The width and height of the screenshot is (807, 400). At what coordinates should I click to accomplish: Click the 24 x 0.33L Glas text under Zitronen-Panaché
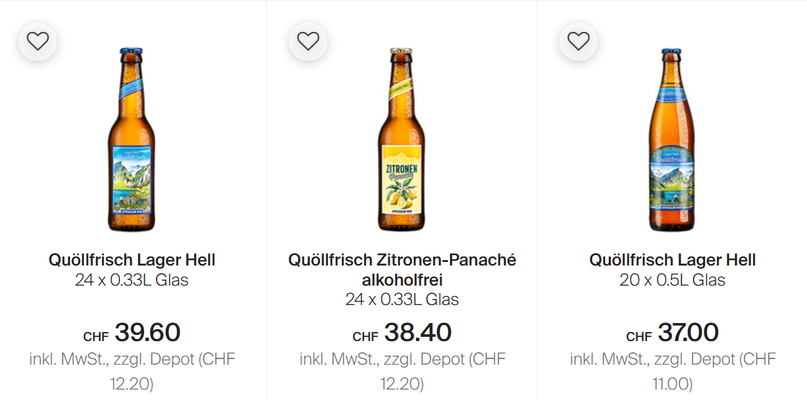(x=402, y=299)
